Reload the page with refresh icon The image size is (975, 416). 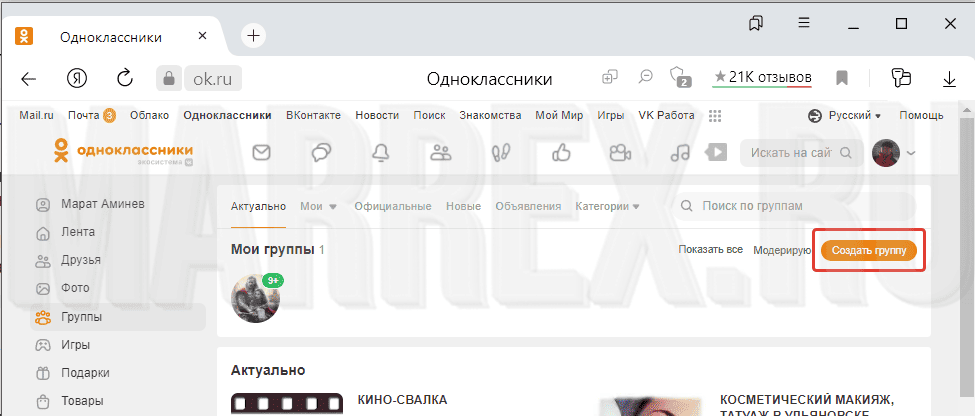click(125, 78)
